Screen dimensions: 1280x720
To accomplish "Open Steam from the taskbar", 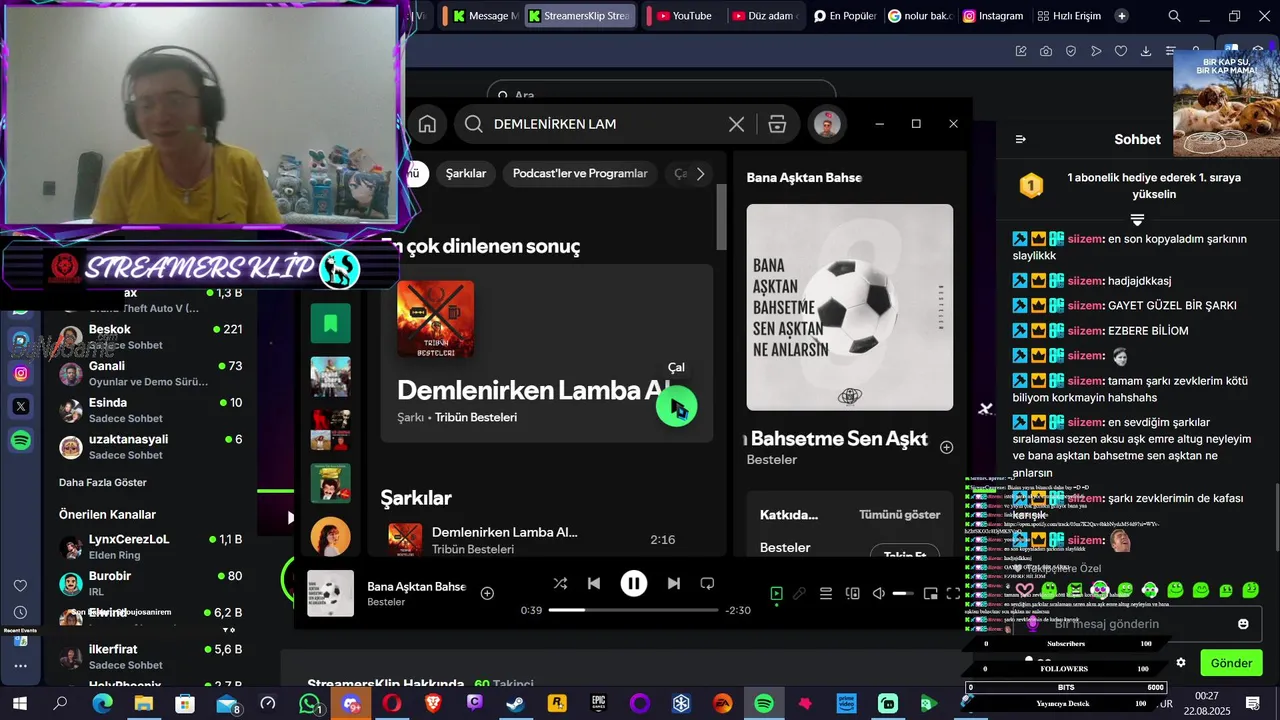I will click(x=516, y=704).
